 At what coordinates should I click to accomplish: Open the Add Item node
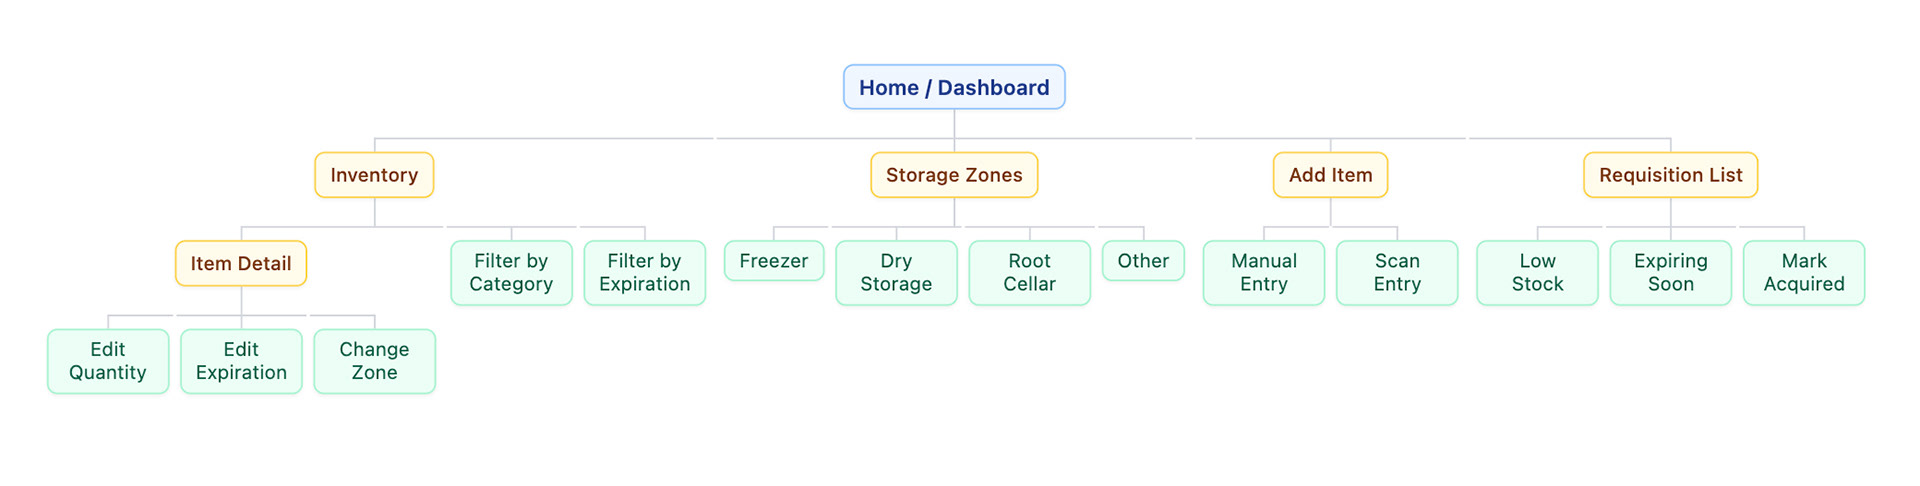coord(1329,175)
